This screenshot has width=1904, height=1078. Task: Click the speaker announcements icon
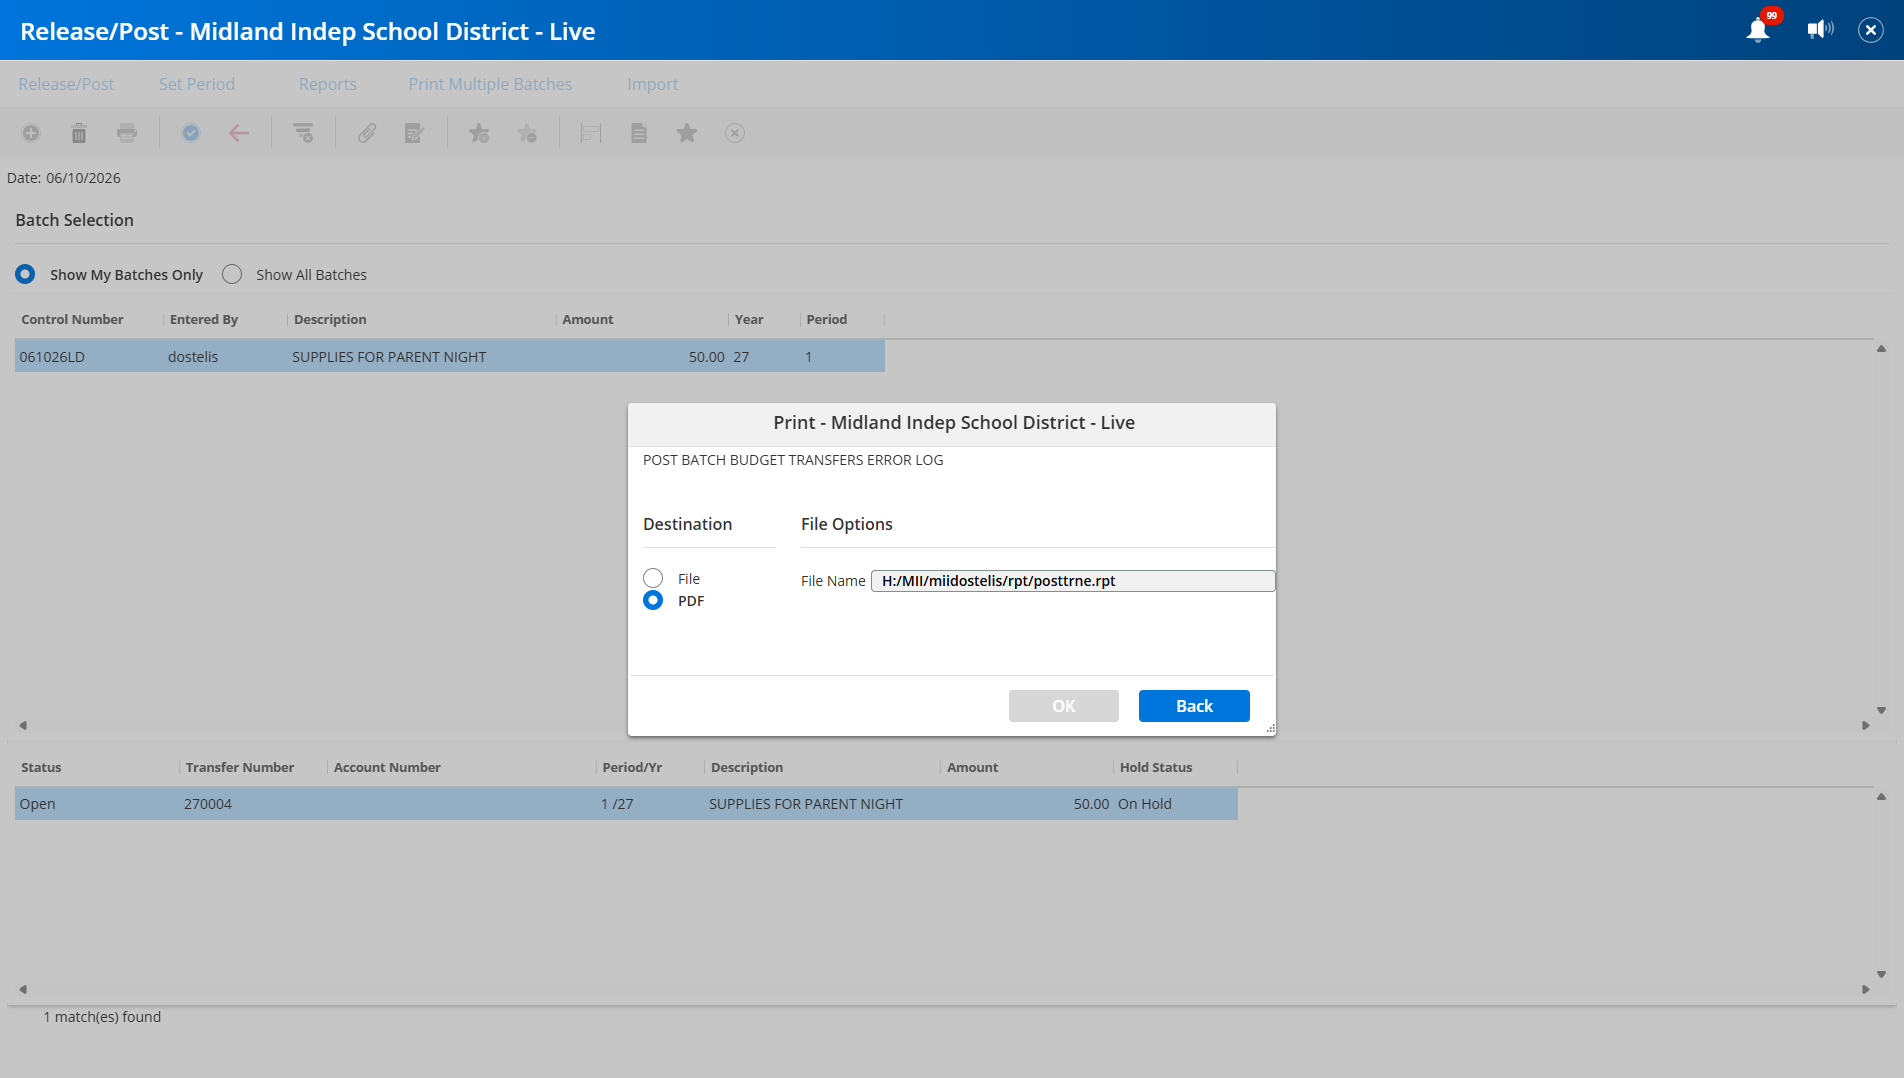pos(1820,30)
